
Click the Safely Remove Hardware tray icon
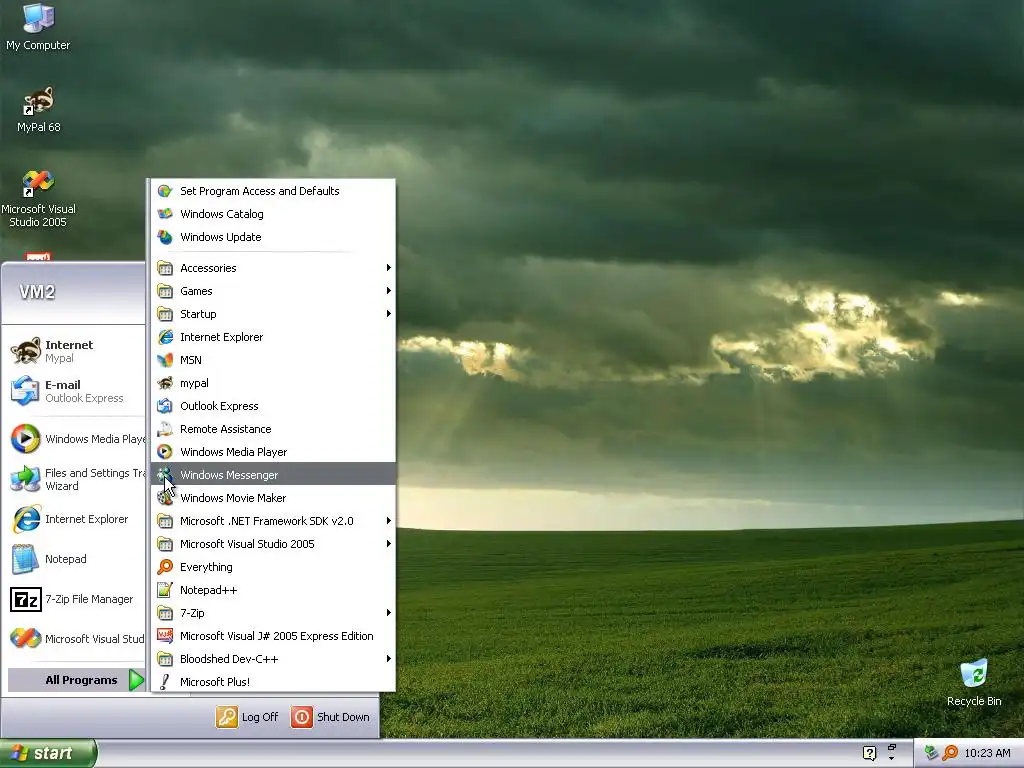[x=931, y=753]
